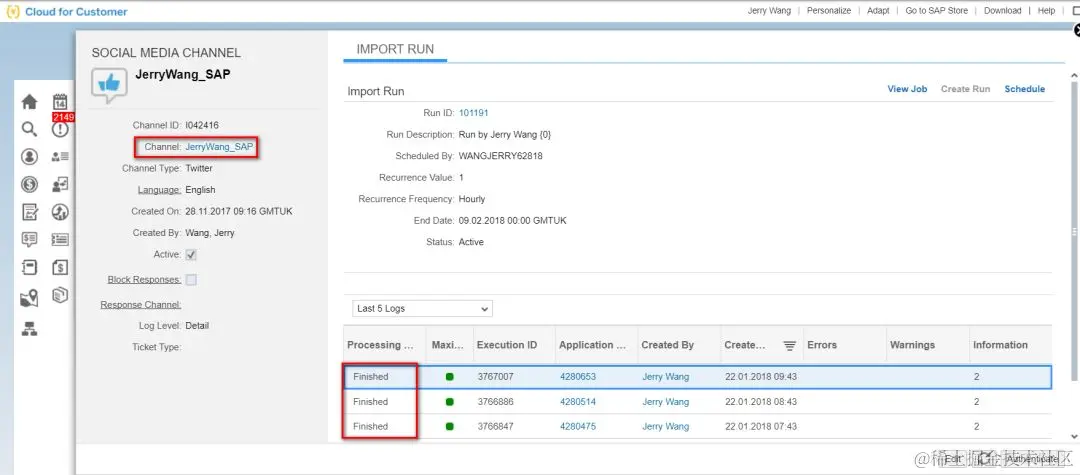Open Download in top menu

click(1002, 10)
